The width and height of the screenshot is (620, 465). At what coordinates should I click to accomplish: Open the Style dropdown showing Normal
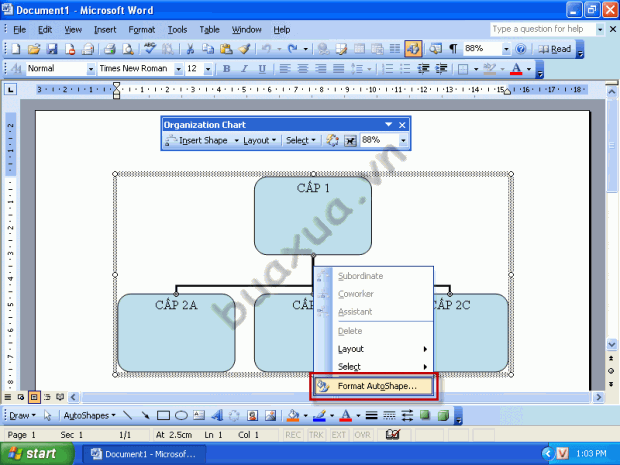coord(91,69)
